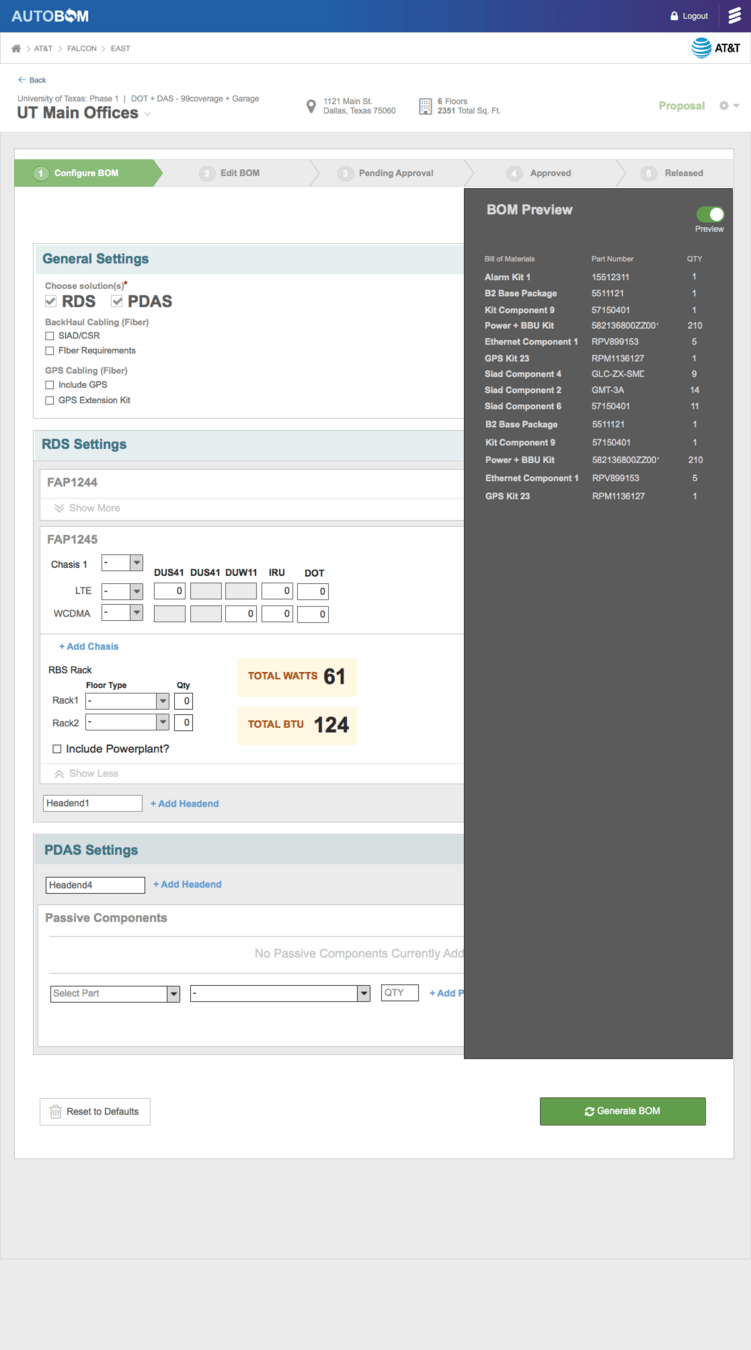
Task: Click Reset to Defaults button
Action: [95, 1111]
